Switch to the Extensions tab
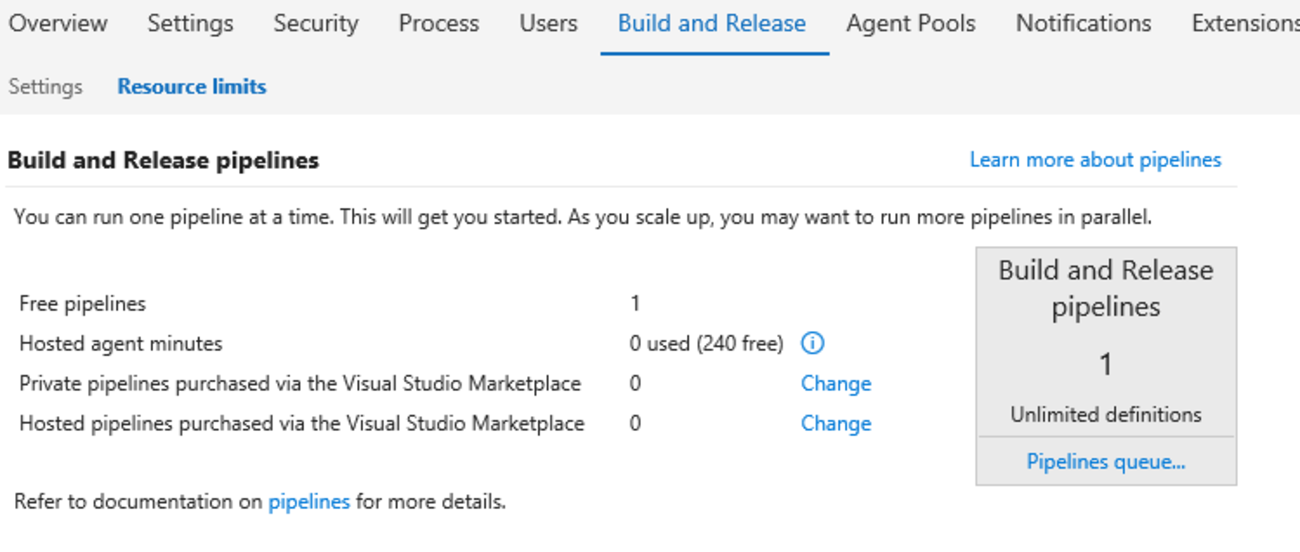 (x=1245, y=24)
